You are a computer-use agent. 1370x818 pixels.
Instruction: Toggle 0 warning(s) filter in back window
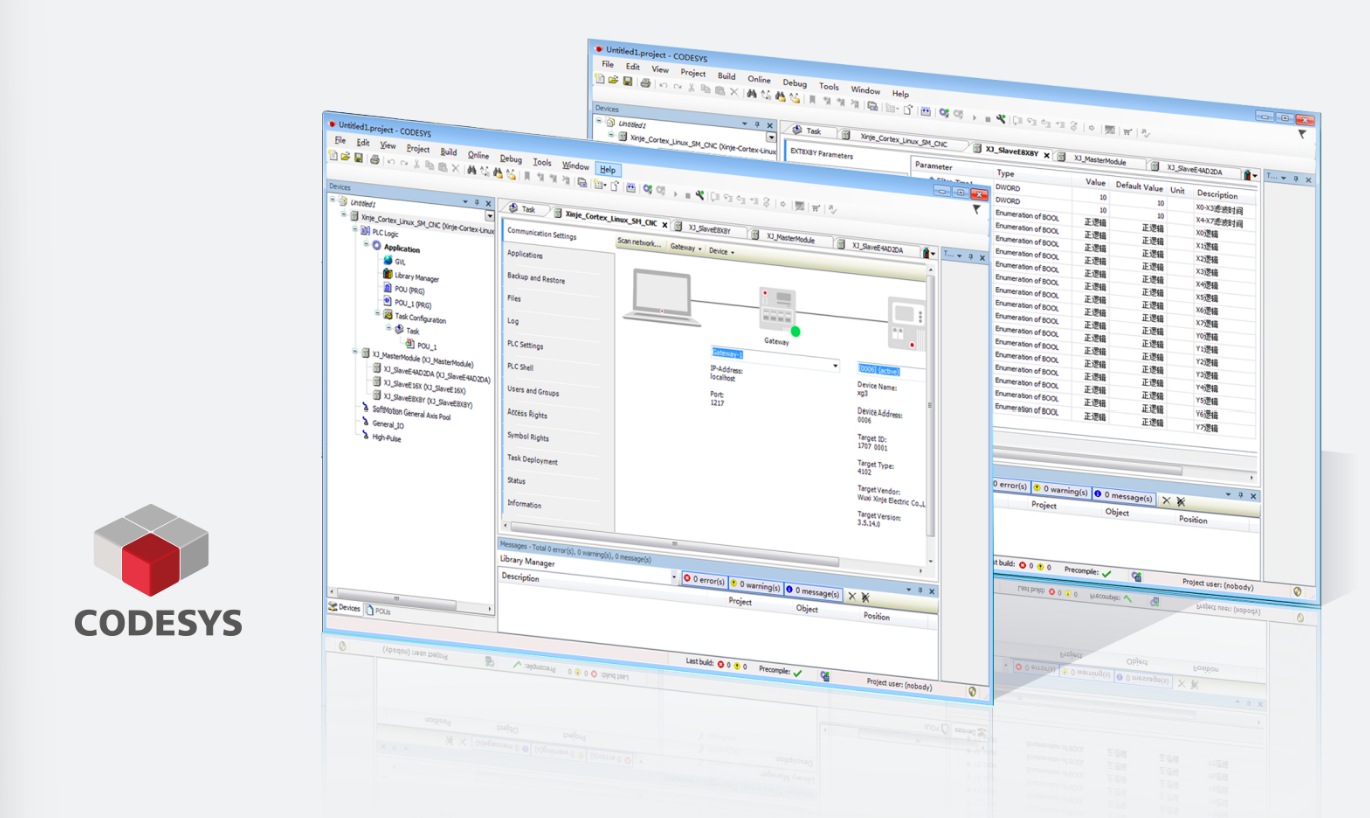(1061, 491)
